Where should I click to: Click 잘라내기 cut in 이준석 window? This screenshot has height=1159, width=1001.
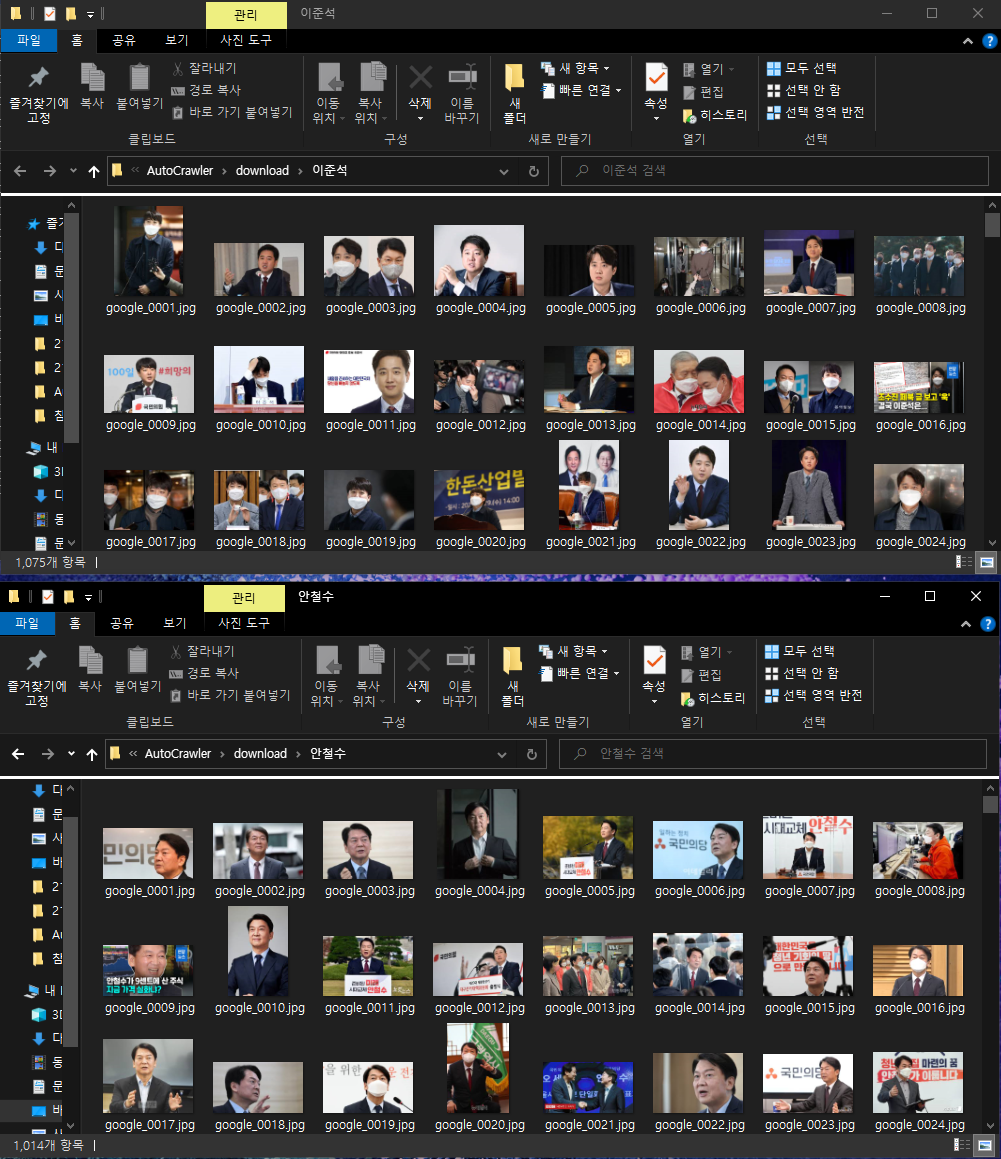coord(204,68)
